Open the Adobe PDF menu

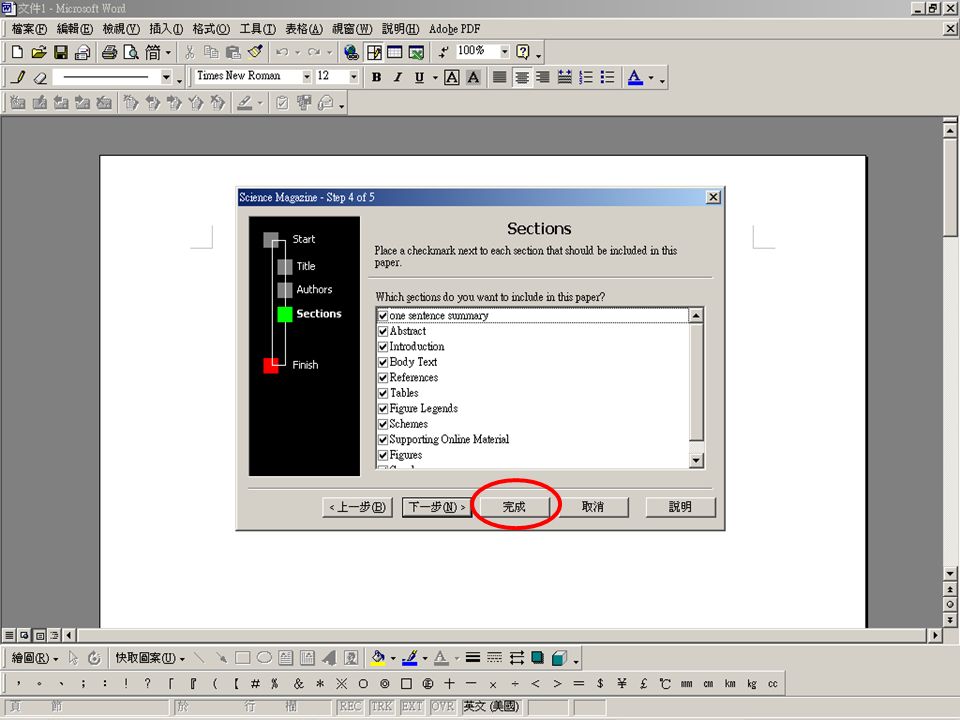pos(454,29)
